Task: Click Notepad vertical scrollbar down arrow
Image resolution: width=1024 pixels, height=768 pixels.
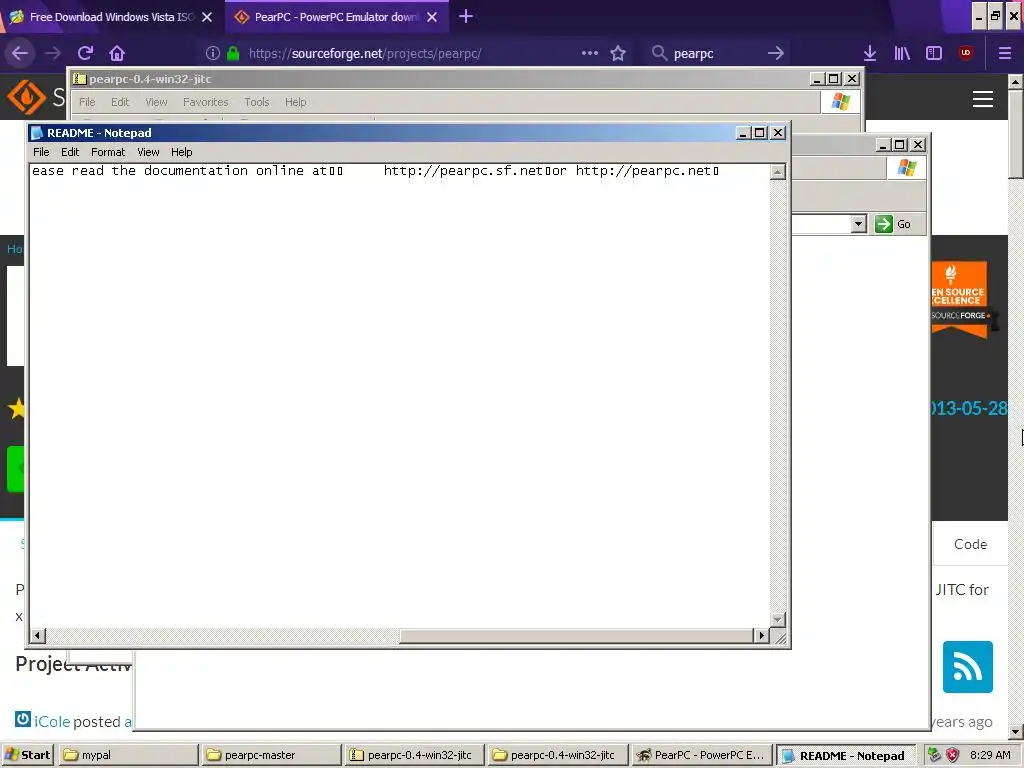Action: point(777,619)
